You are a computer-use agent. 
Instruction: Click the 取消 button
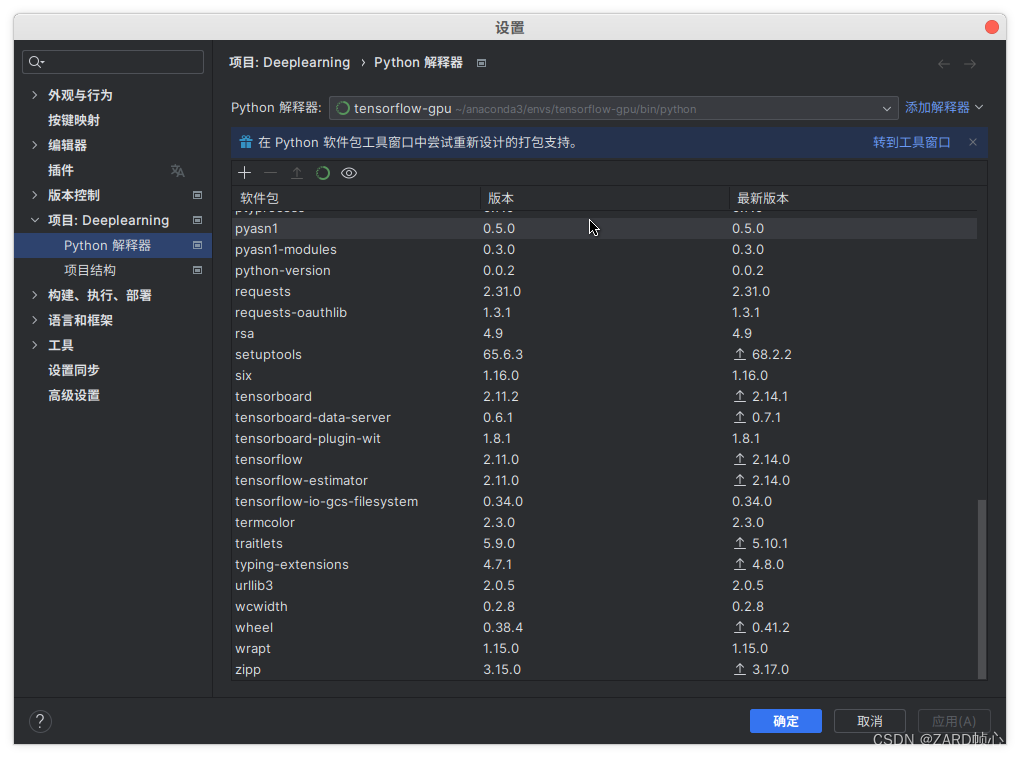[870, 721]
